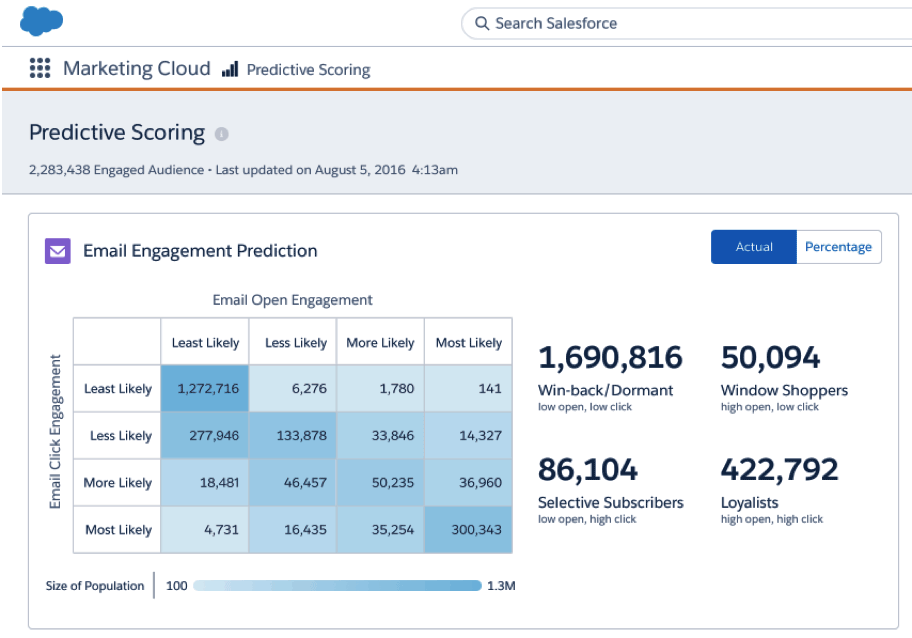Click the Salesforce cloud logo
Image resolution: width=912 pixels, height=638 pixels.
point(41,20)
